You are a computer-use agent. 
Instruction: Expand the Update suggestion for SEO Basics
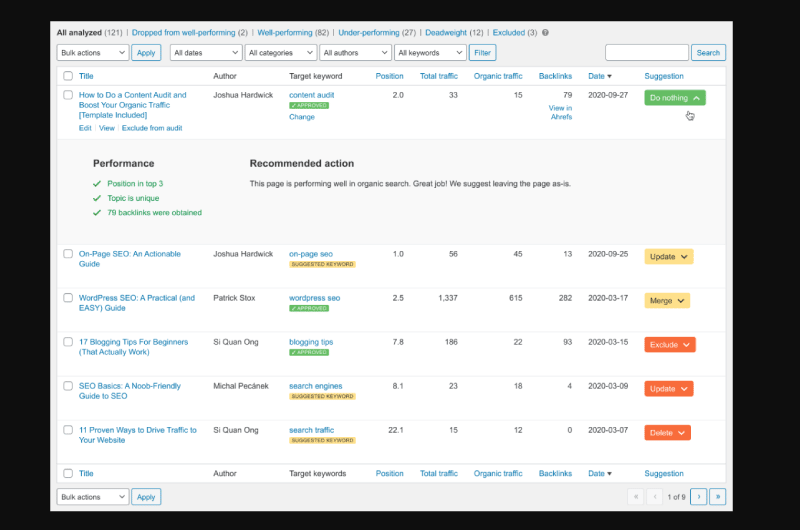pos(669,389)
